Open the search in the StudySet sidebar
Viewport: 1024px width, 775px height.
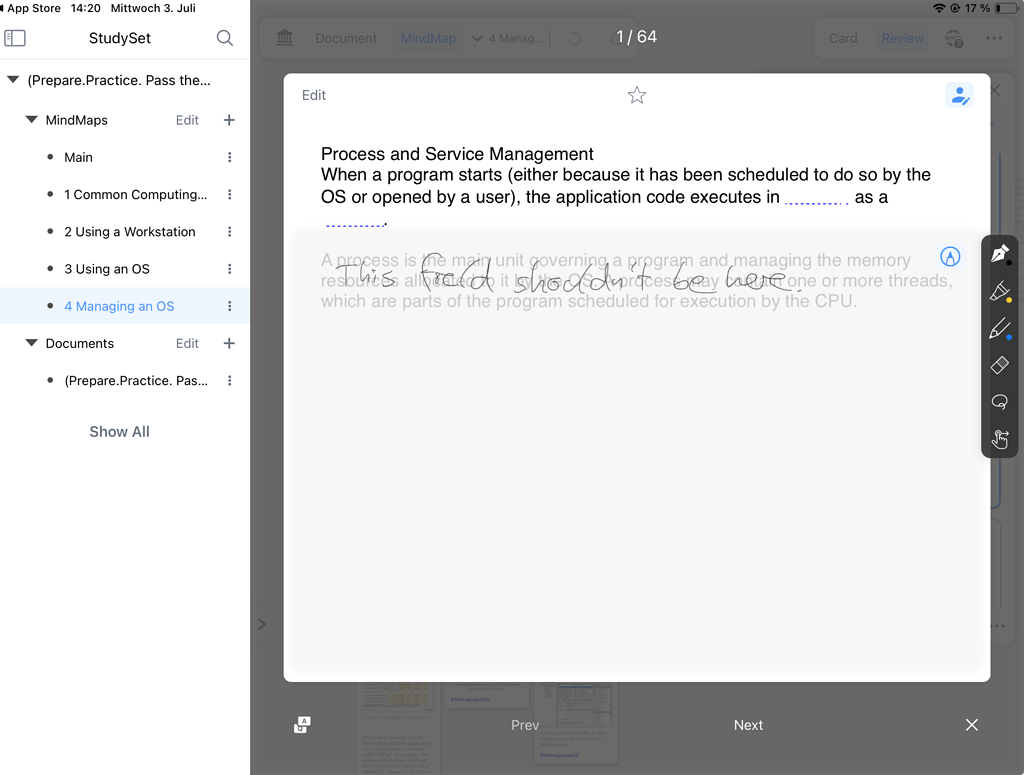click(x=224, y=37)
